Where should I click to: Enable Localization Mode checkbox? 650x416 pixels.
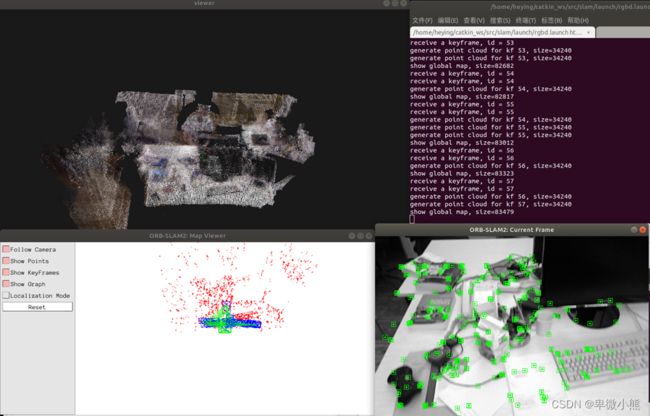pos(6,295)
